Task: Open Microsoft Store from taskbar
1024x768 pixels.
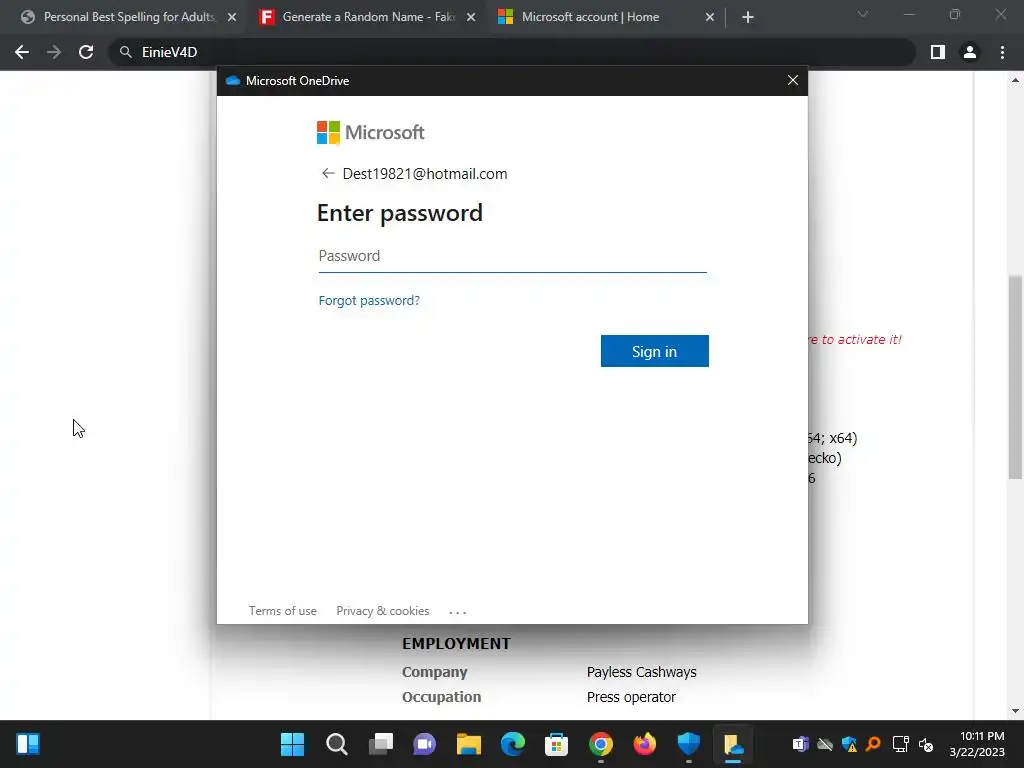Action: 556,744
